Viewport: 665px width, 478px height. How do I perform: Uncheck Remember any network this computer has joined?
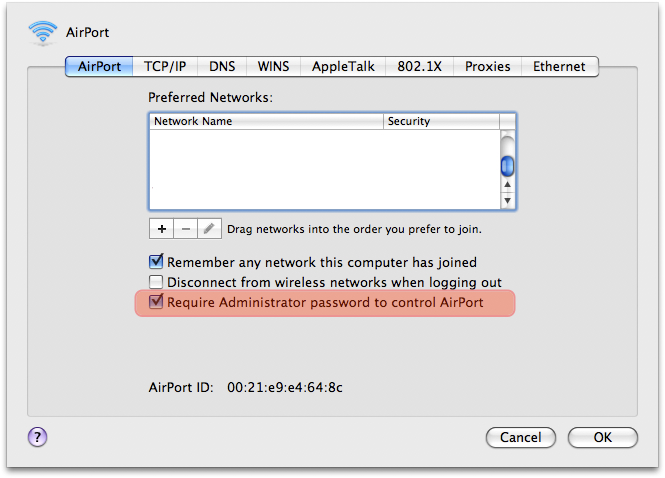click(x=156, y=262)
